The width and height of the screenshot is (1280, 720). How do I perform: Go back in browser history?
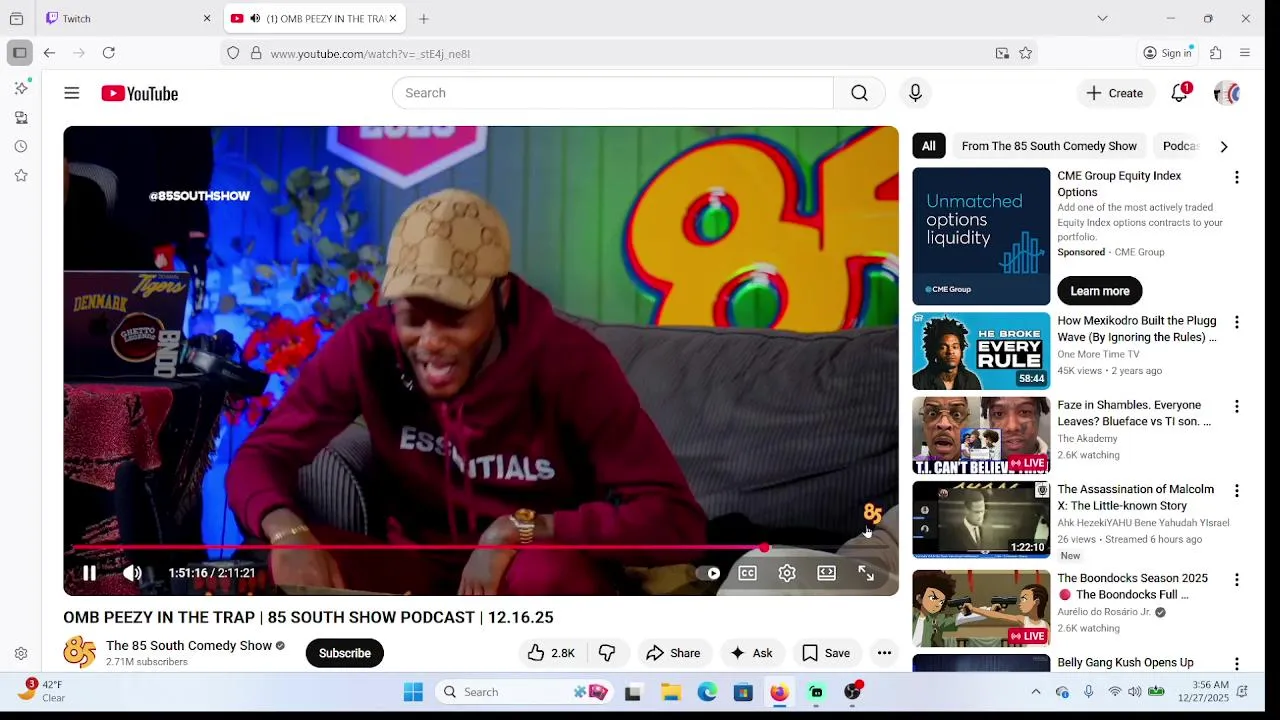(x=49, y=53)
